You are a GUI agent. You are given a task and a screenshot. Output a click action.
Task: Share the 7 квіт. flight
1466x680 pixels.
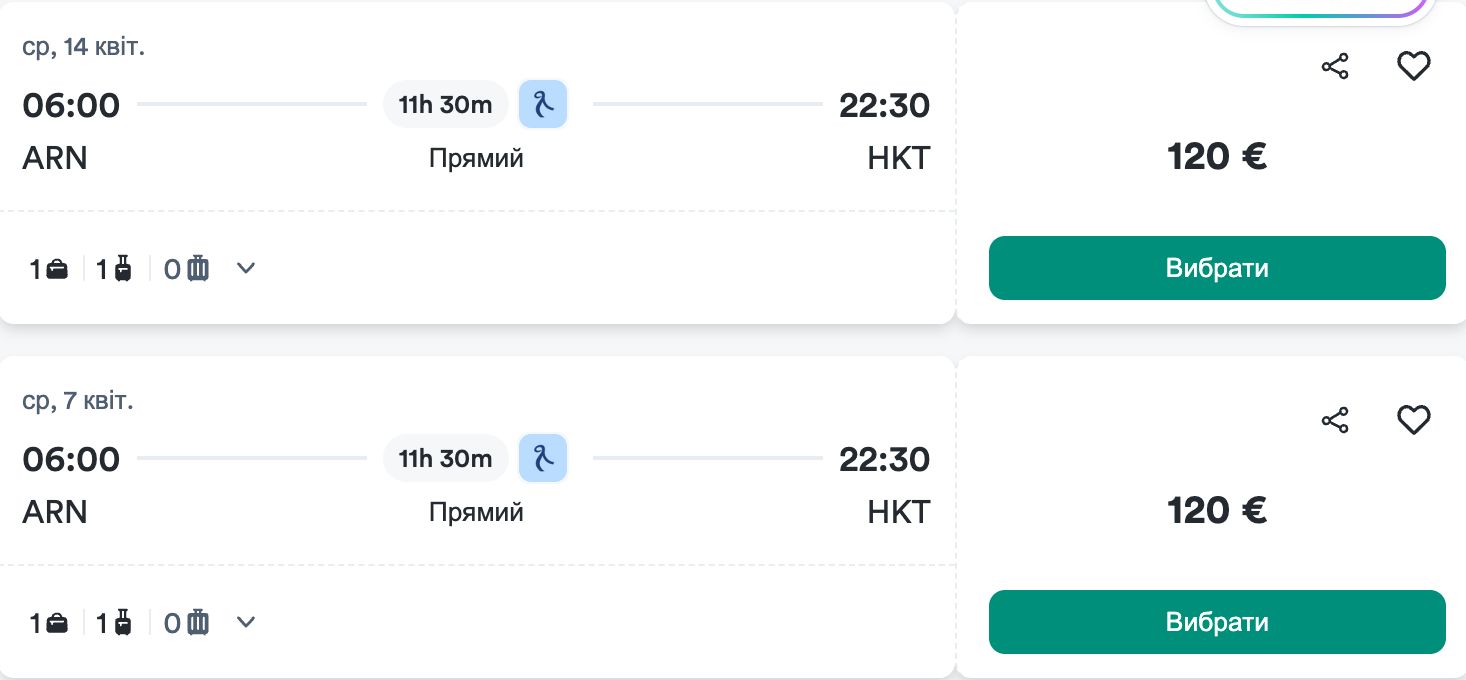(1335, 421)
